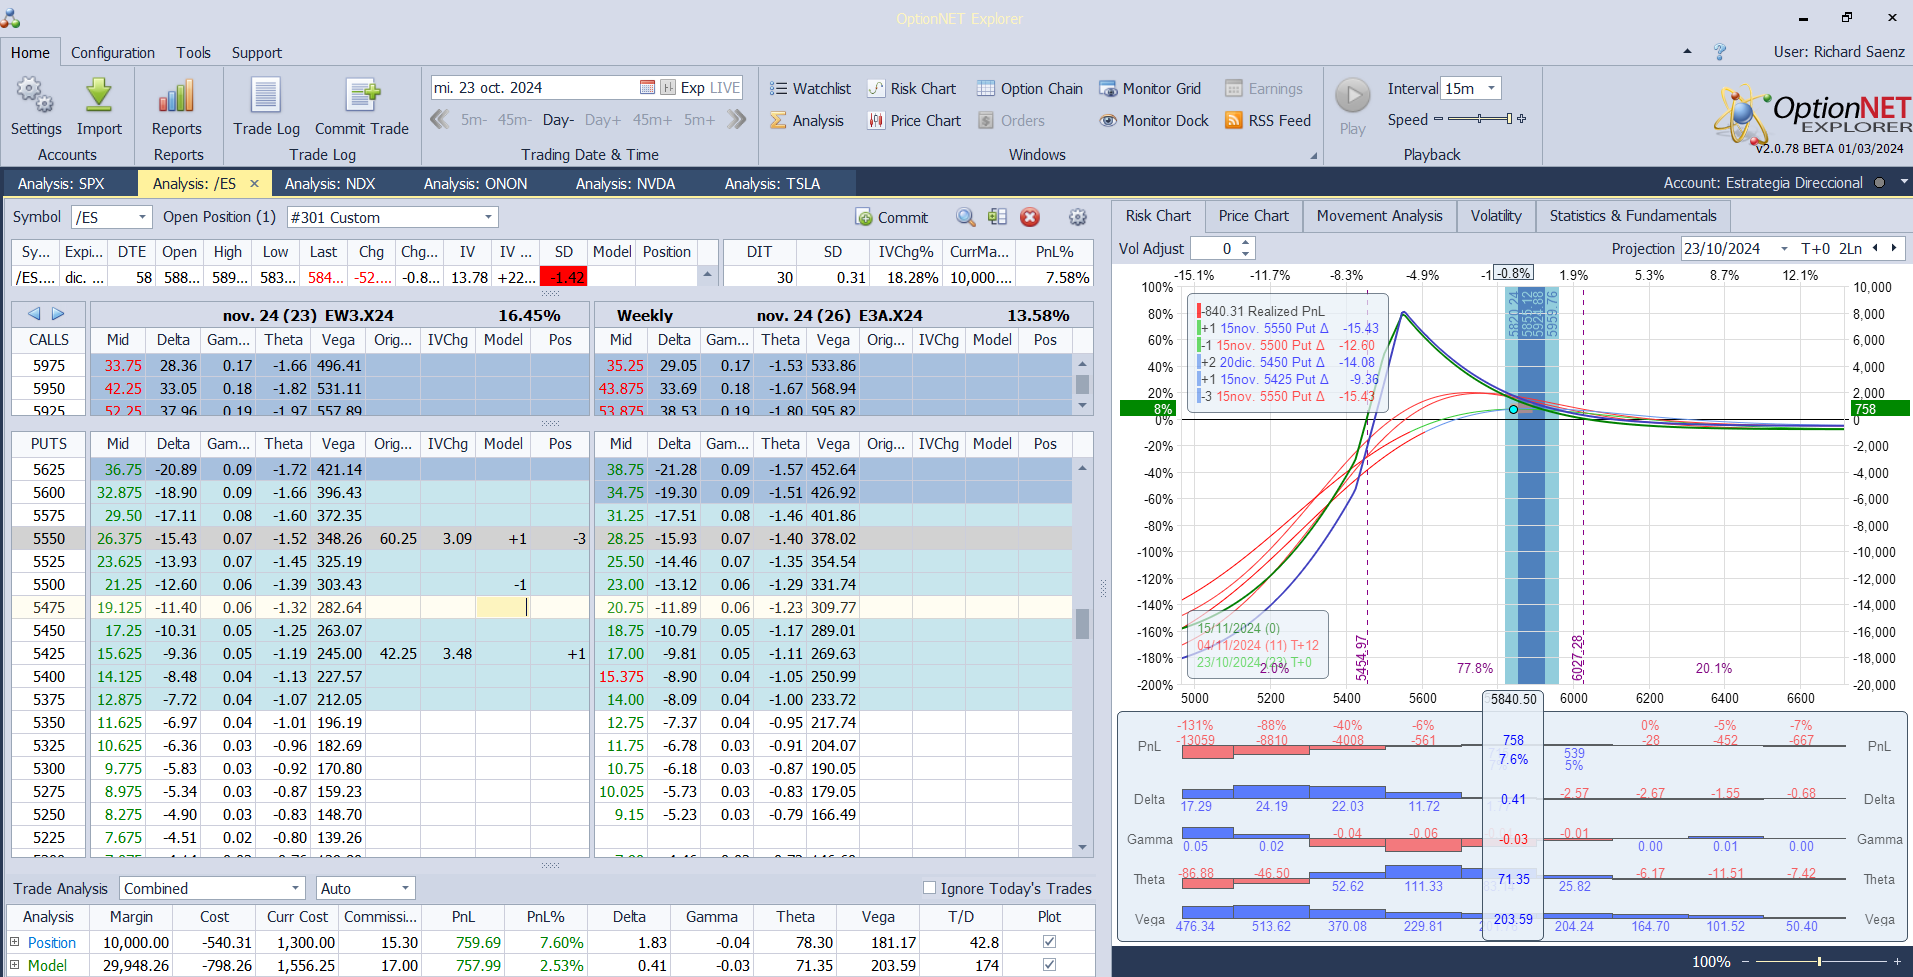Toggle Plot checkbox for Position row
This screenshot has height=977, width=1913.
click(1049, 942)
